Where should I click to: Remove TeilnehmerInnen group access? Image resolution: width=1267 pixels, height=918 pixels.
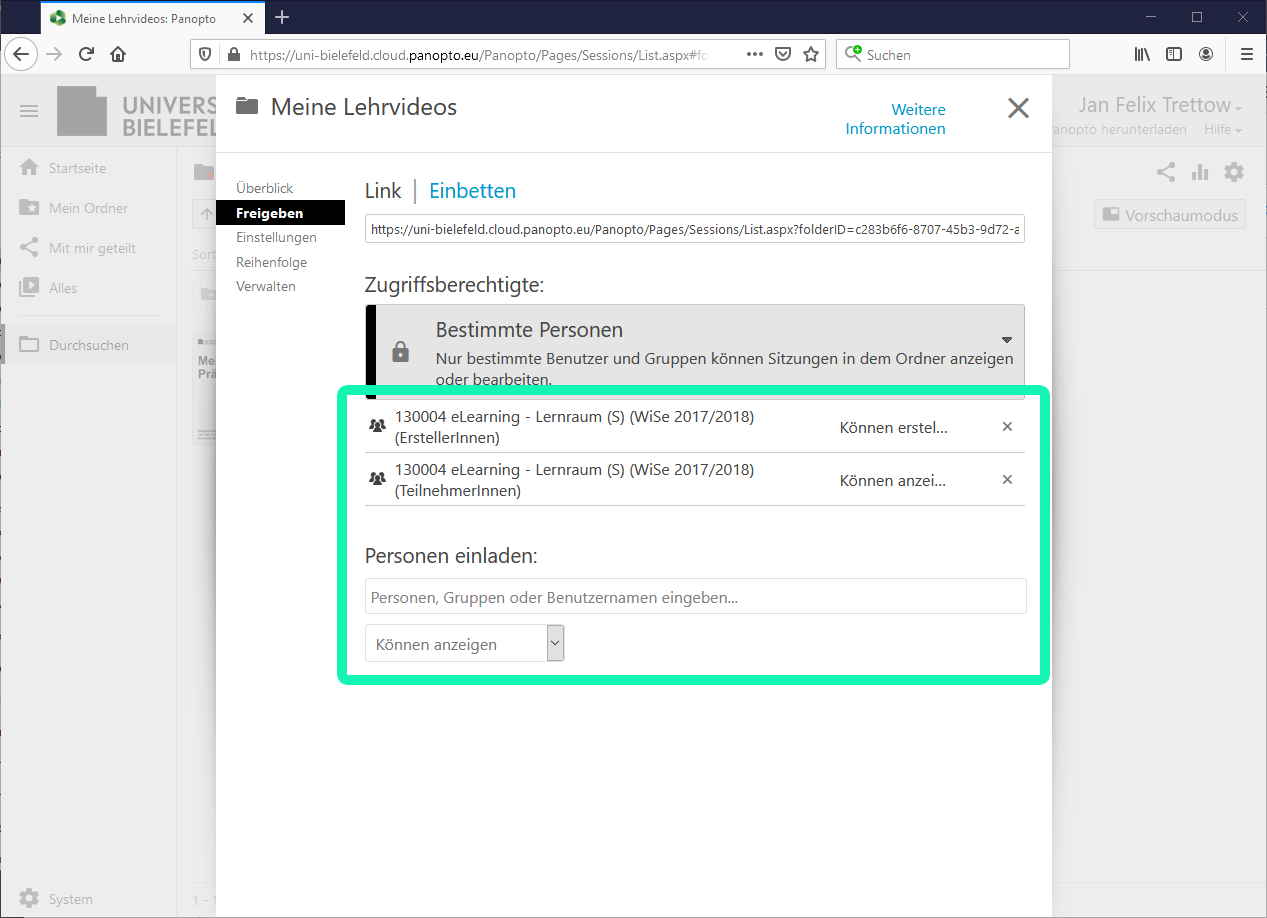point(1007,480)
